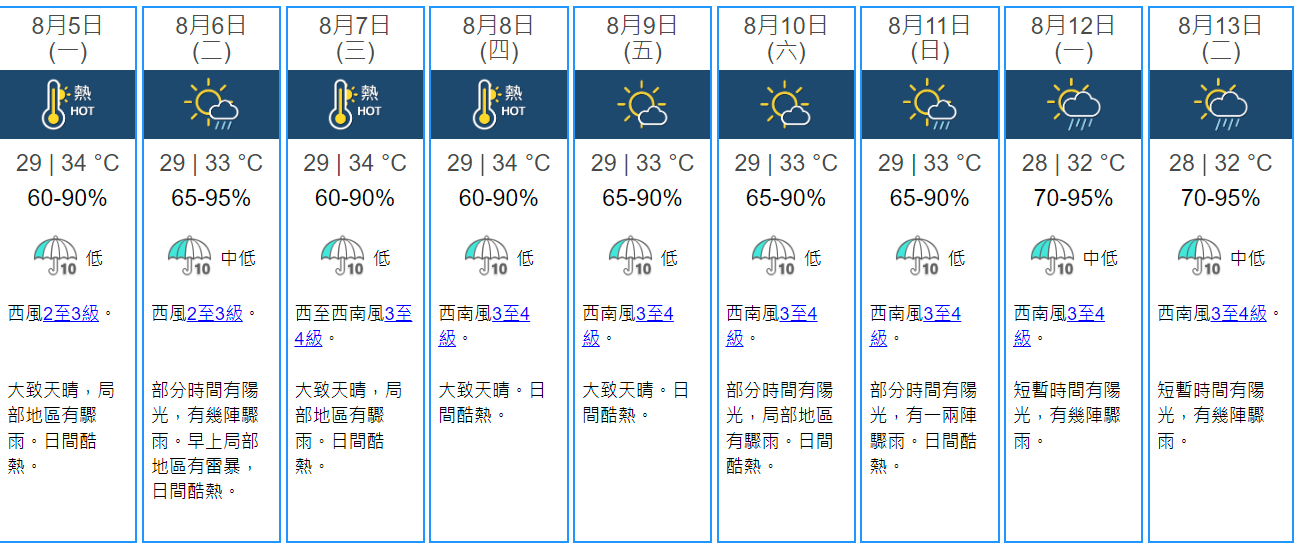This screenshot has width=1298, height=548.
Task: Click the sunny with showers icon for 8月11日
Action: (930, 105)
